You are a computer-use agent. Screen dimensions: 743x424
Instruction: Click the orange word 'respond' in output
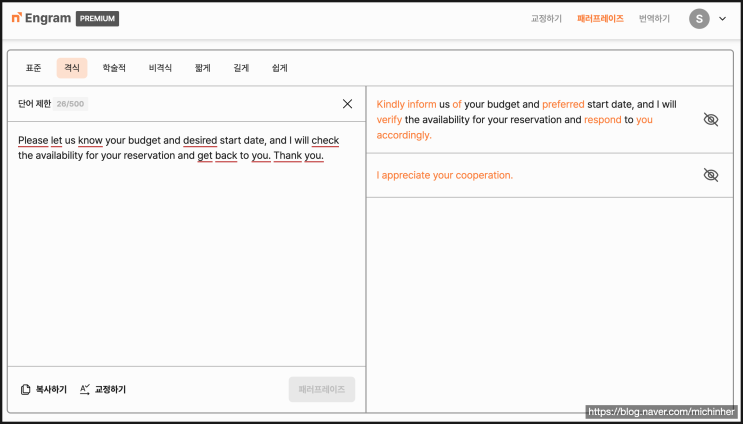[x=602, y=120]
